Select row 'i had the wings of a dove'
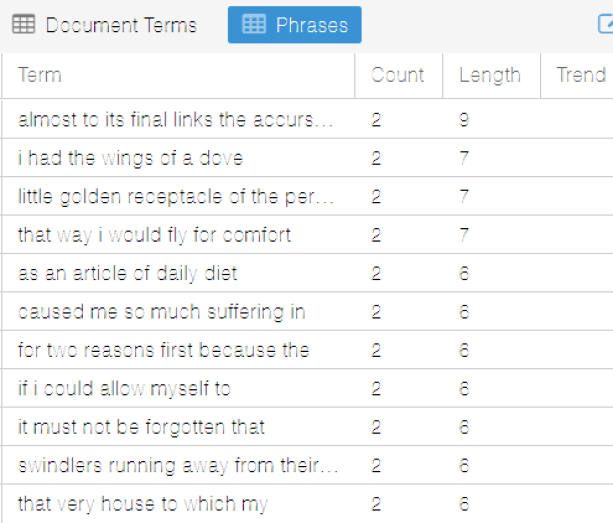The height and width of the screenshot is (523, 613). (x=130, y=158)
